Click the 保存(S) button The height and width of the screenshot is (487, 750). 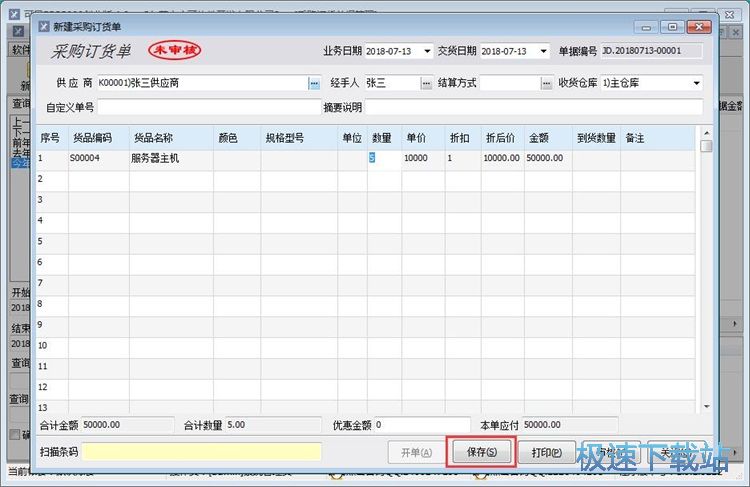tap(481, 452)
